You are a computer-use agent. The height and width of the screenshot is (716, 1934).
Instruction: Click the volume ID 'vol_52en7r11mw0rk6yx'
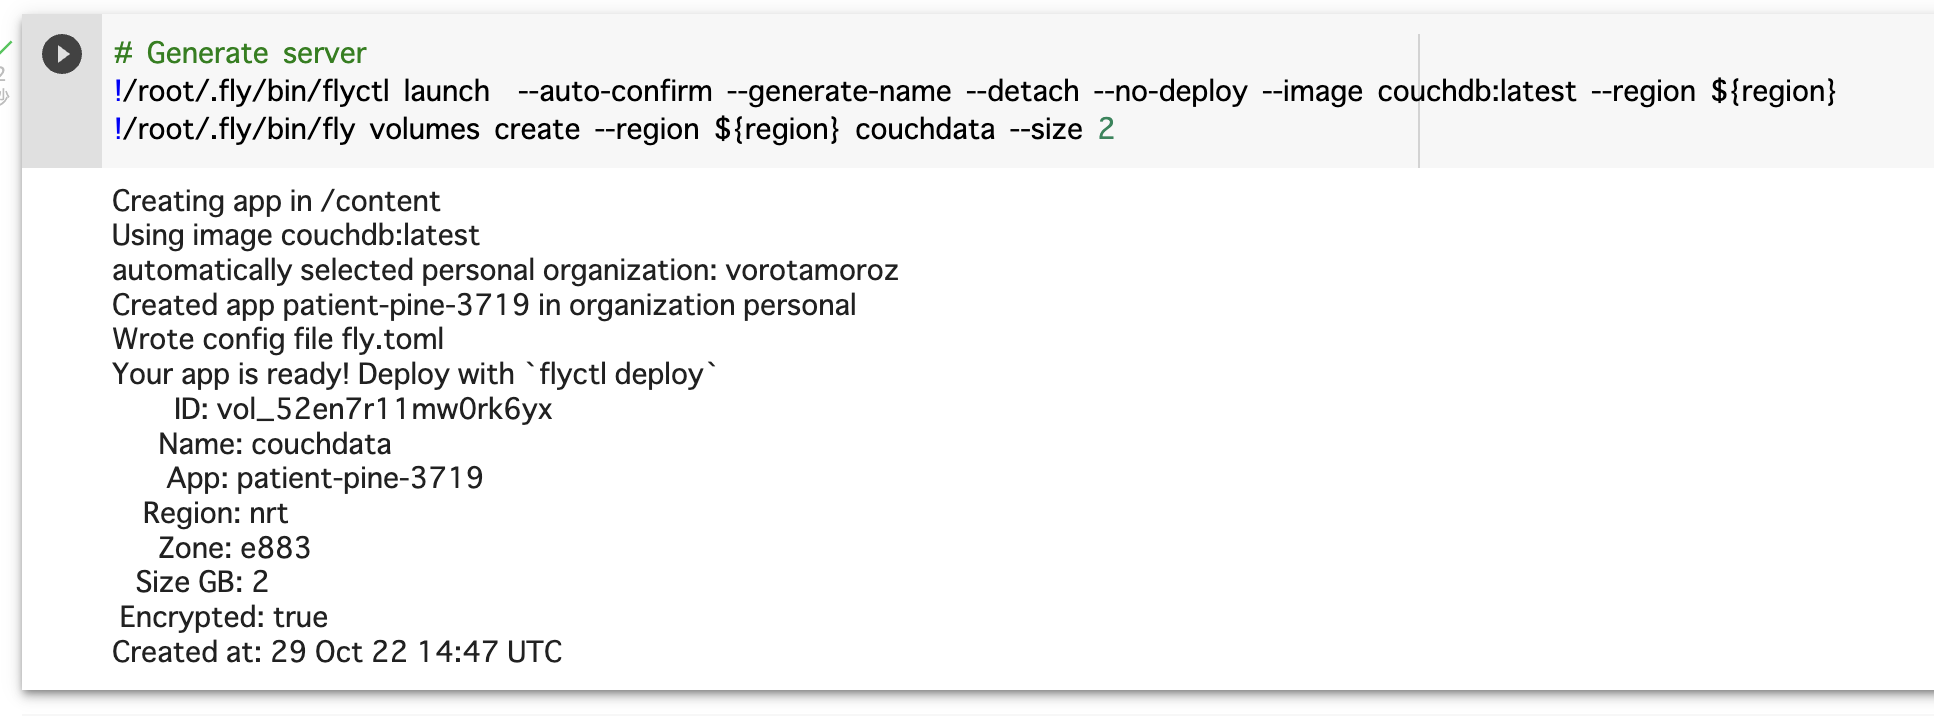[x=384, y=409]
